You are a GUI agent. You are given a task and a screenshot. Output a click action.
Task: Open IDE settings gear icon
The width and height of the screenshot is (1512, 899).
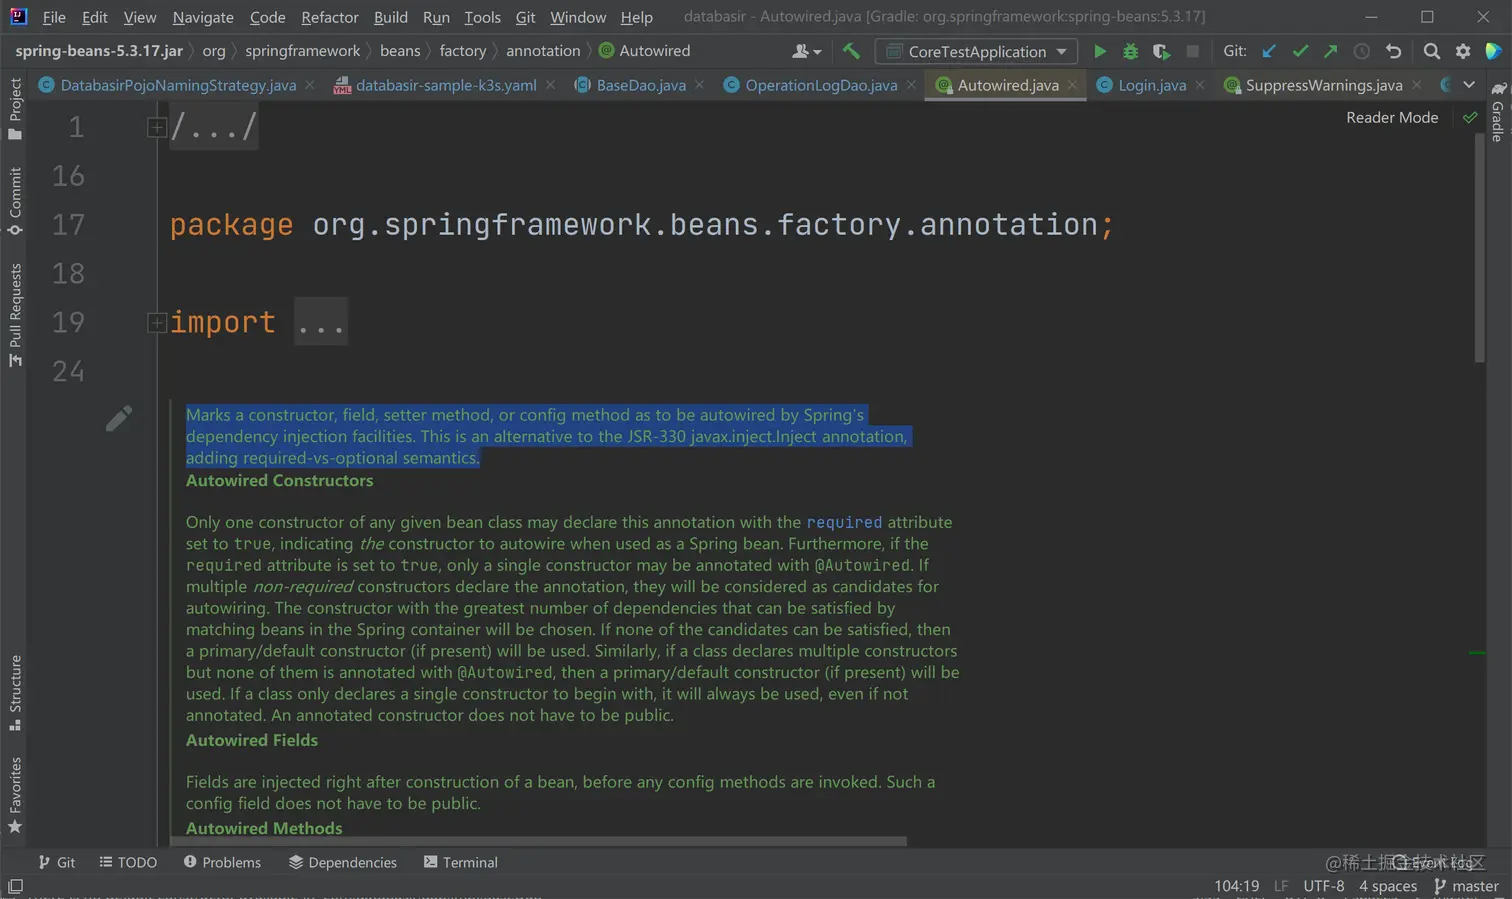(x=1463, y=51)
